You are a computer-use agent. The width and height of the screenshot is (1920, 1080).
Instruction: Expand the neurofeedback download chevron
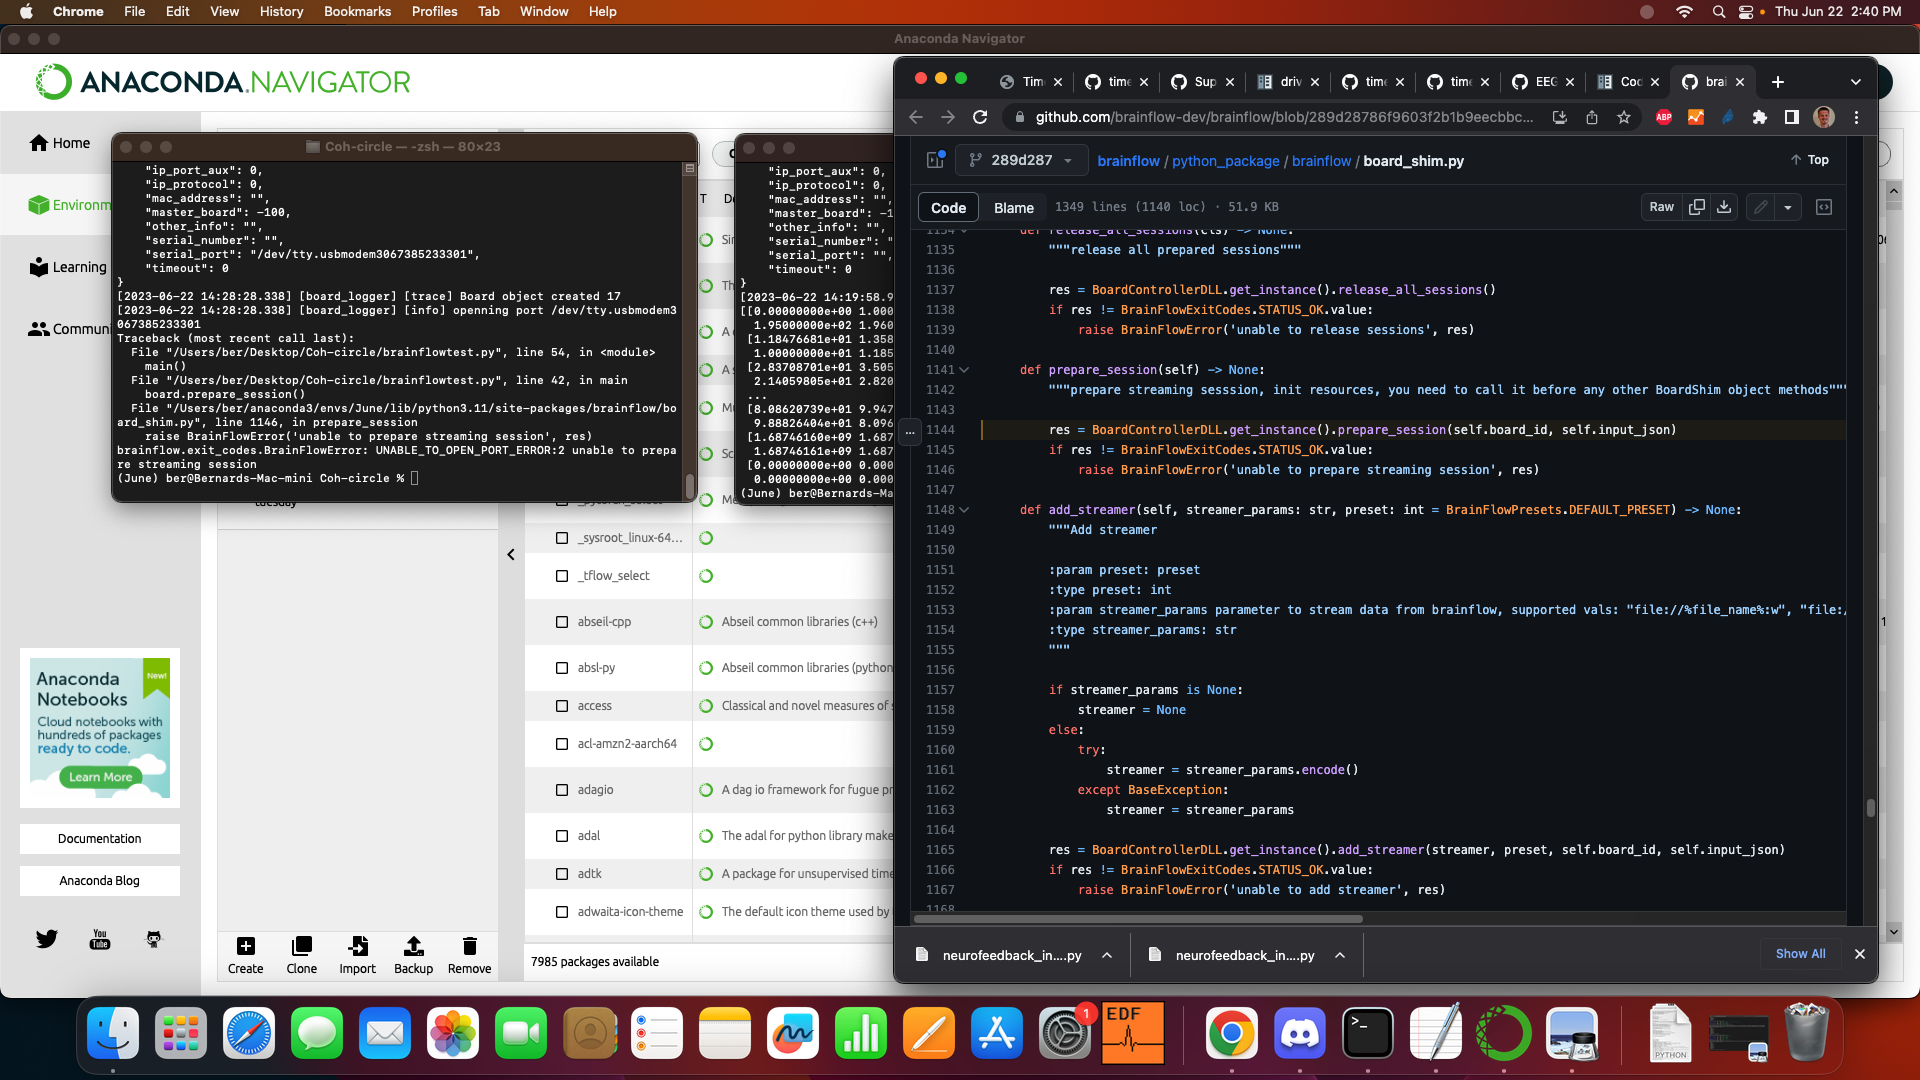1107,955
